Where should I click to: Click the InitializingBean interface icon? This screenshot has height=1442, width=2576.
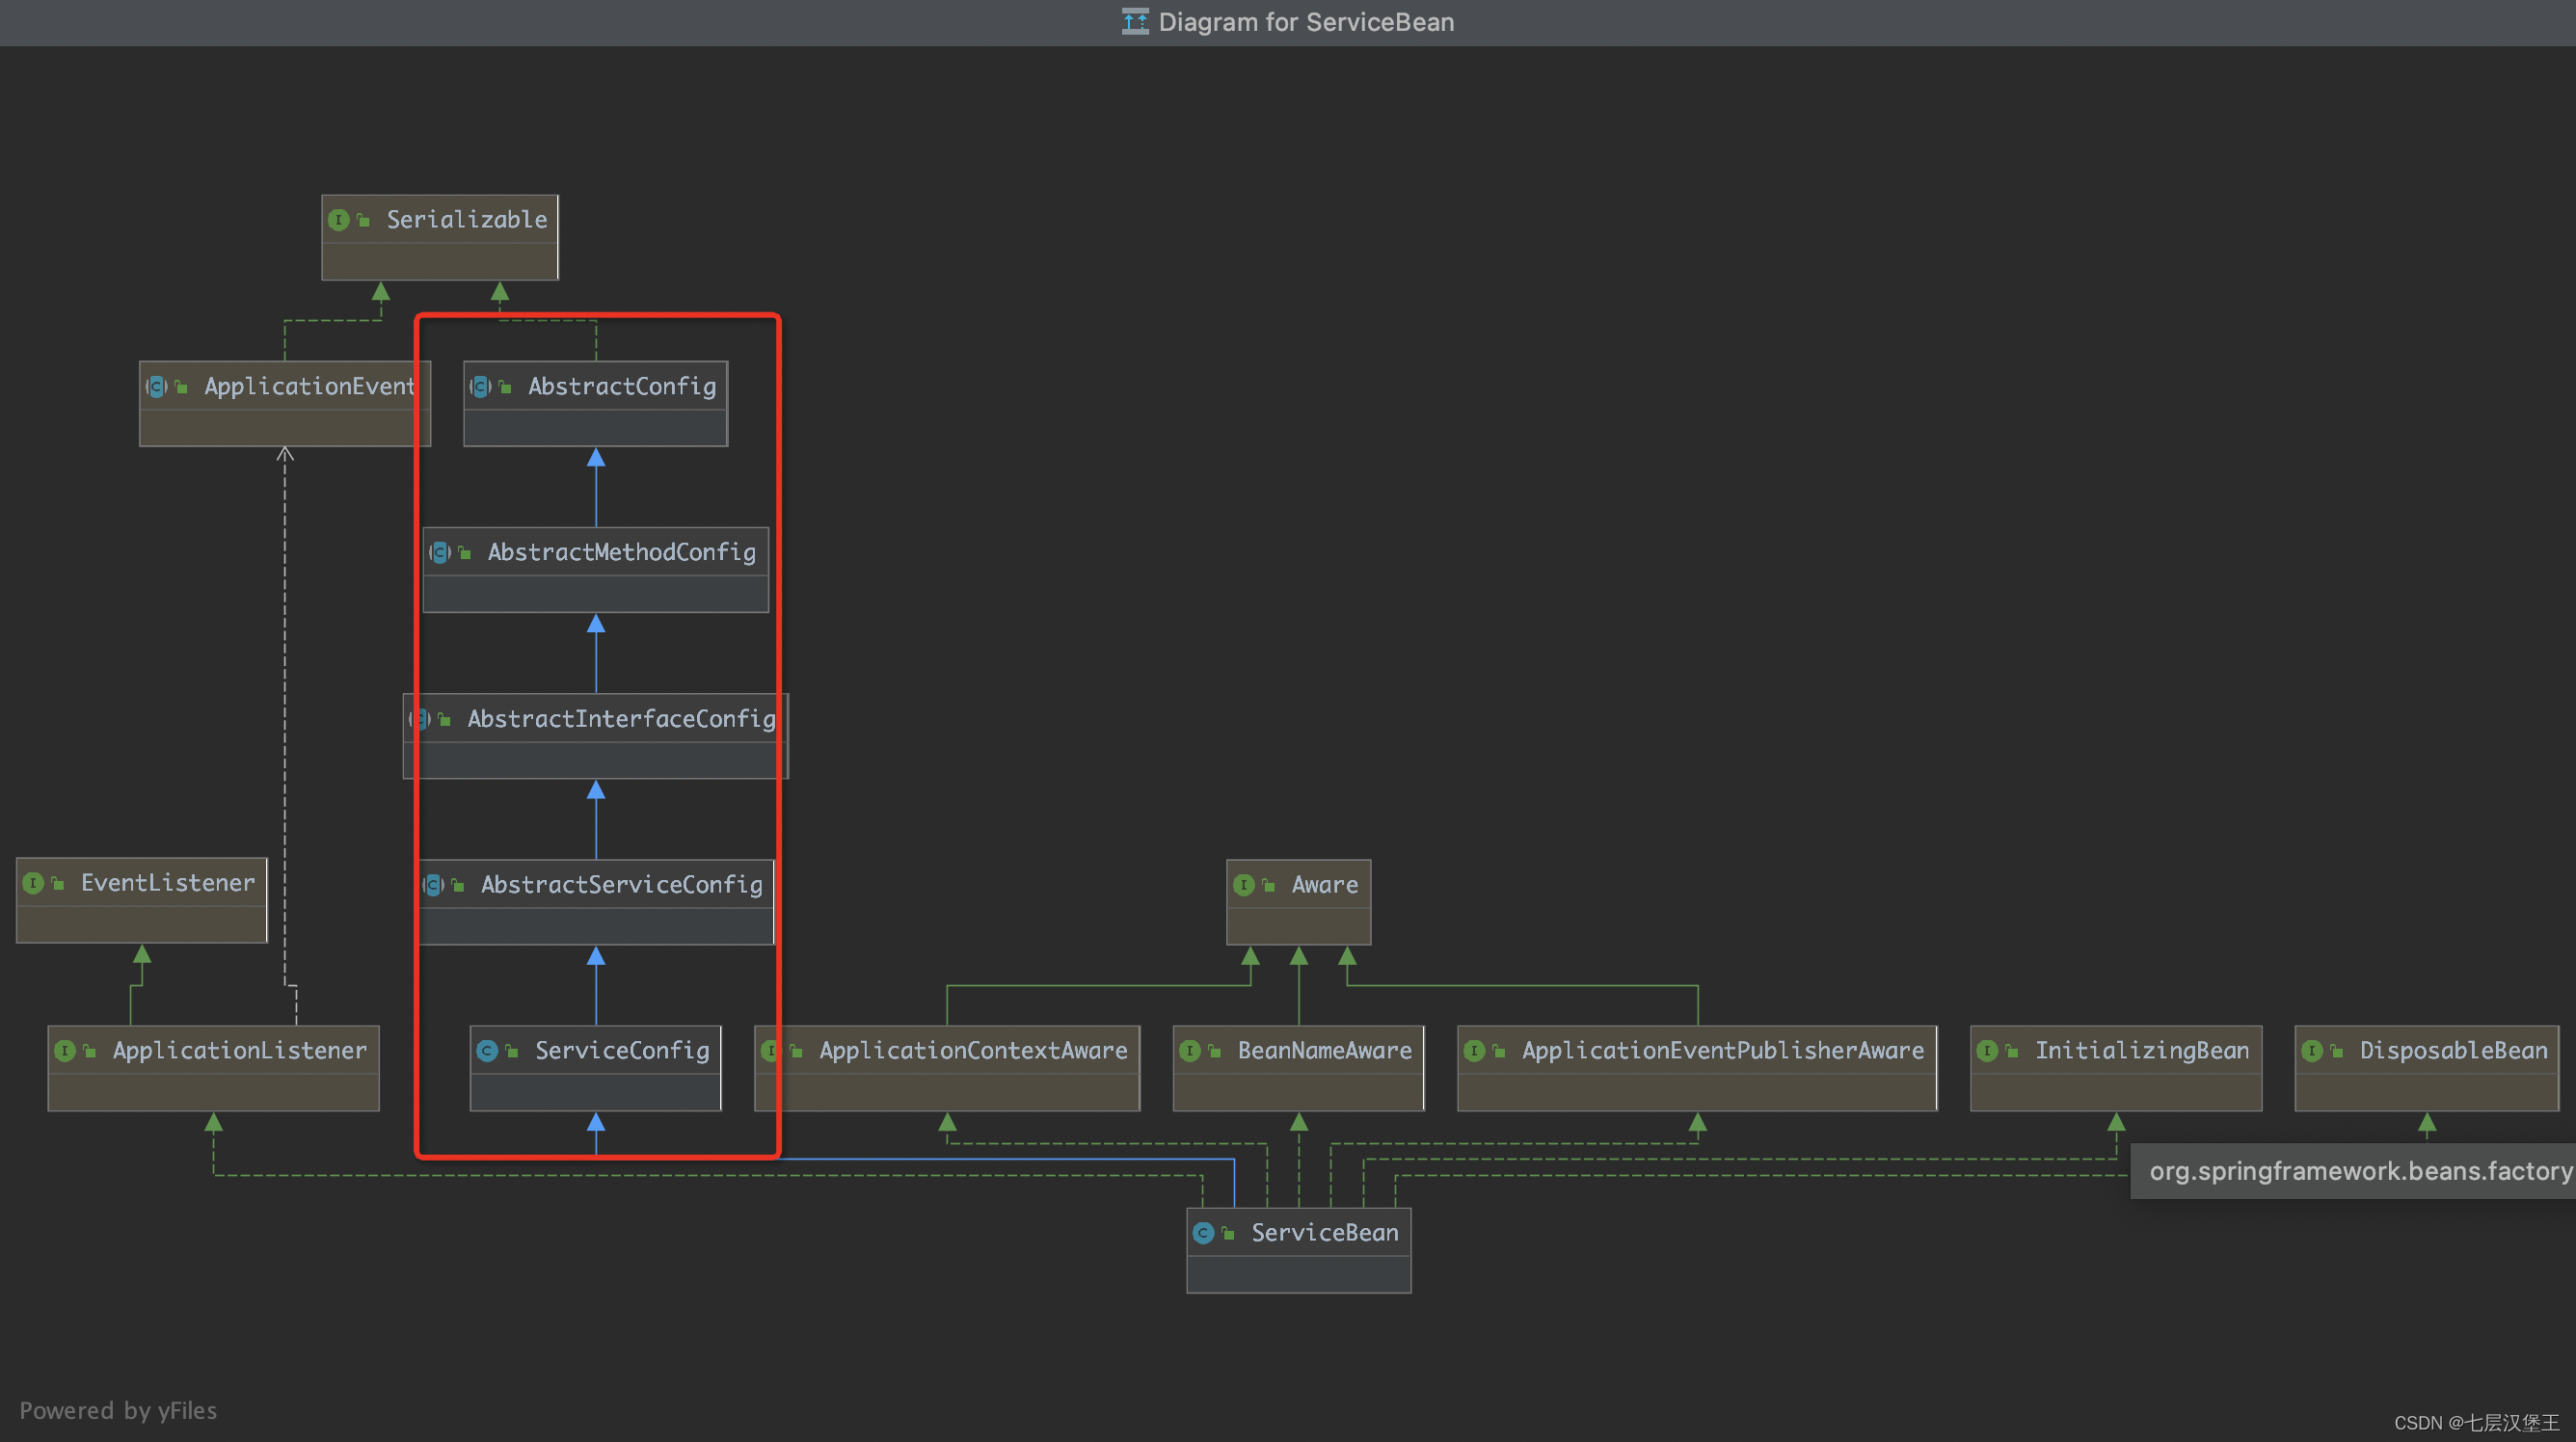[x=1987, y=1051]
